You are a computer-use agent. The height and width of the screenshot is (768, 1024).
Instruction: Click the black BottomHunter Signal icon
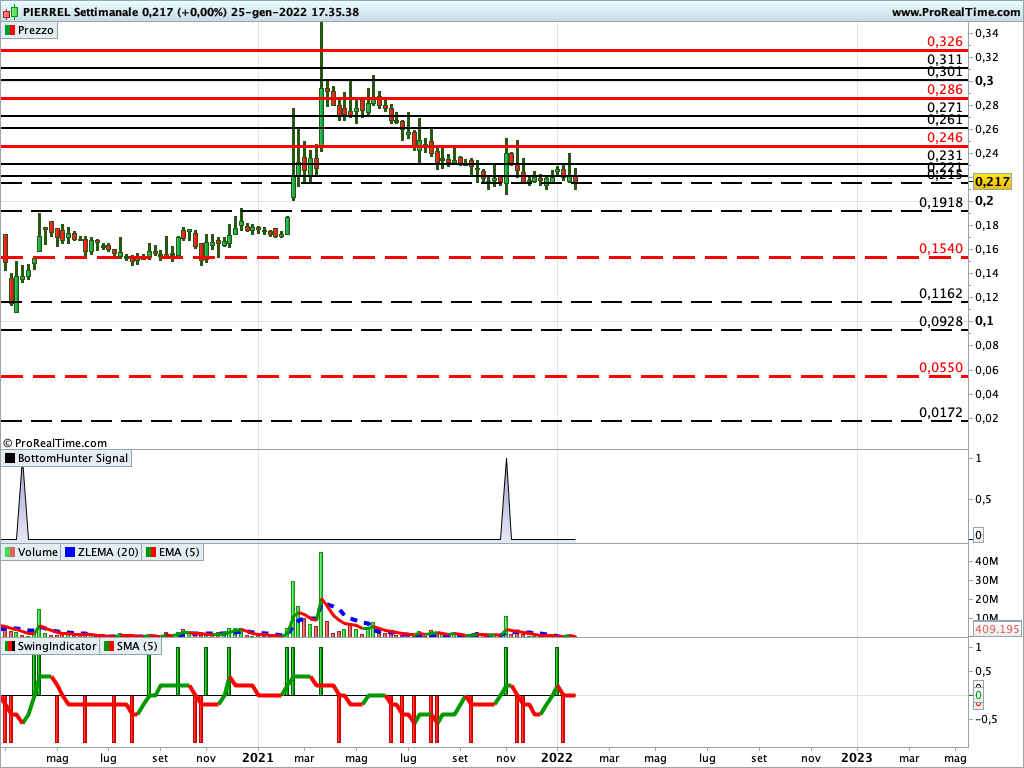[x=10, y=458]
